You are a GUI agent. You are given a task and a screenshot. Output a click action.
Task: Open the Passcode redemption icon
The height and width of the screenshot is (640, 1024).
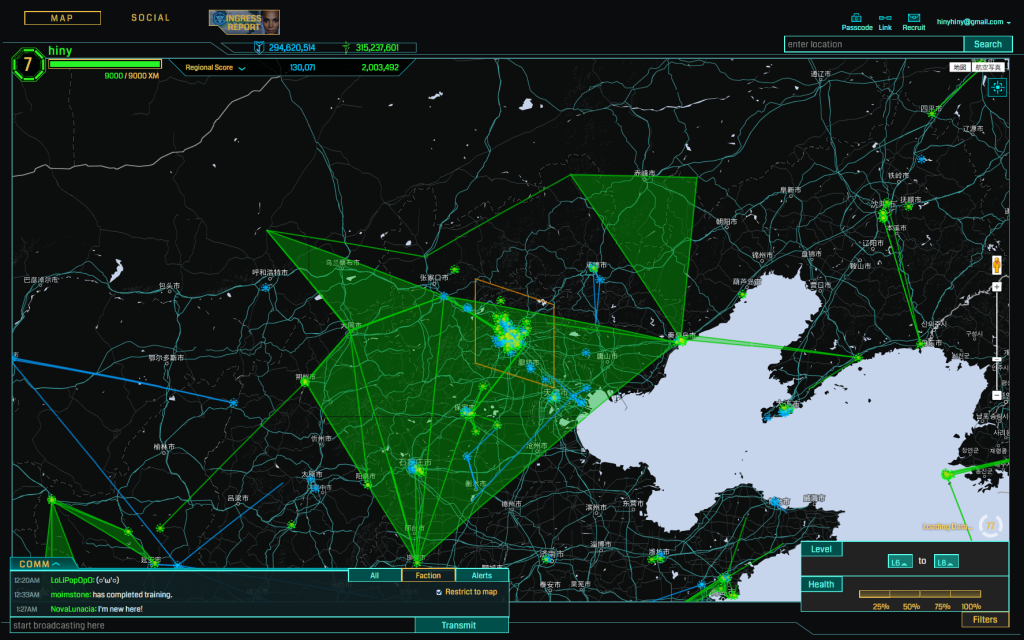(x=856, y=18)
